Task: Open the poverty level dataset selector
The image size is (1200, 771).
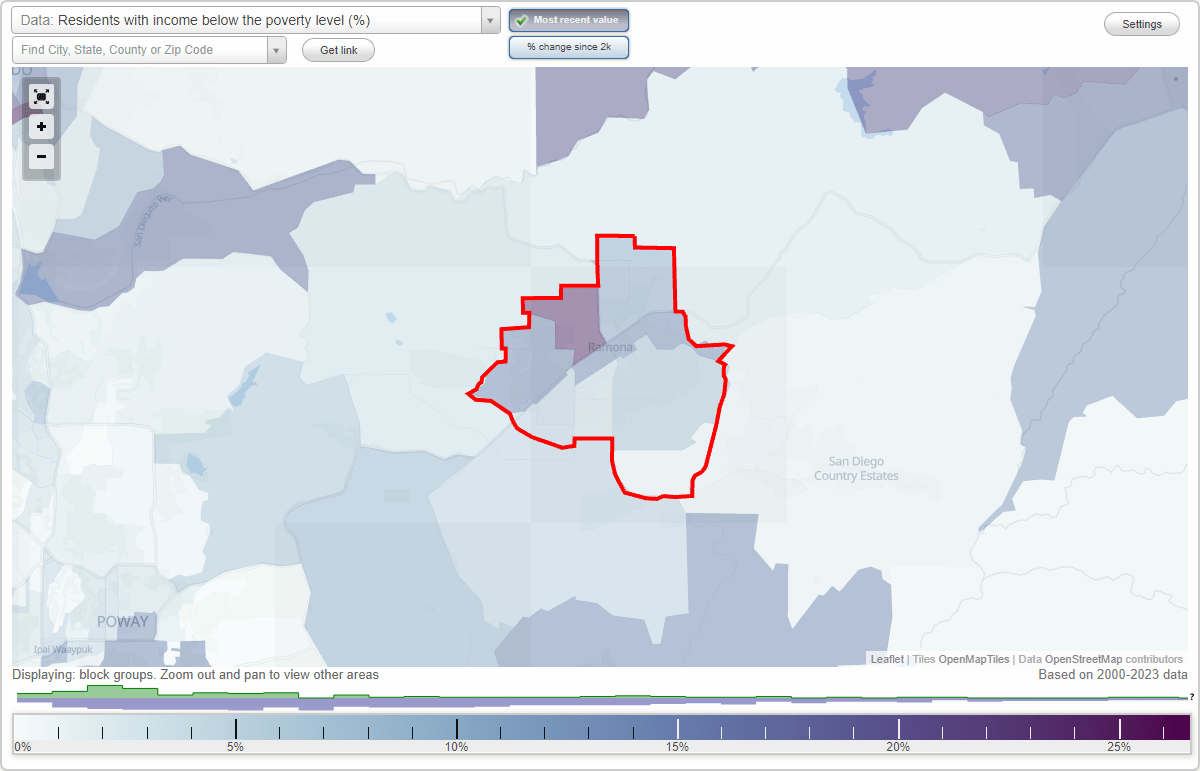Action: (x=250, y=19)
